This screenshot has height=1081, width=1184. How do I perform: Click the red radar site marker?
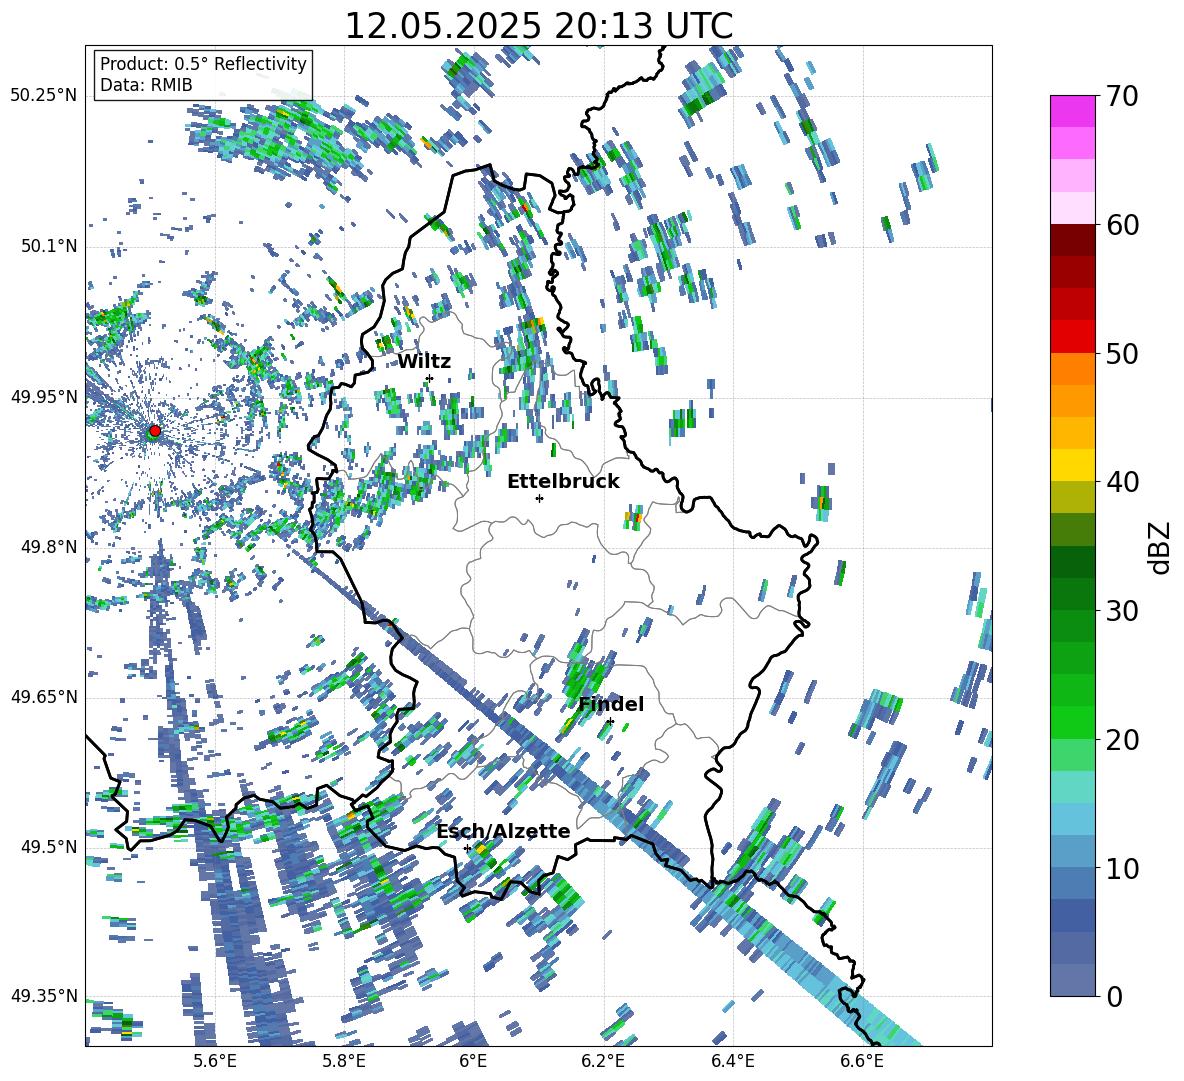tap(155, 431)
